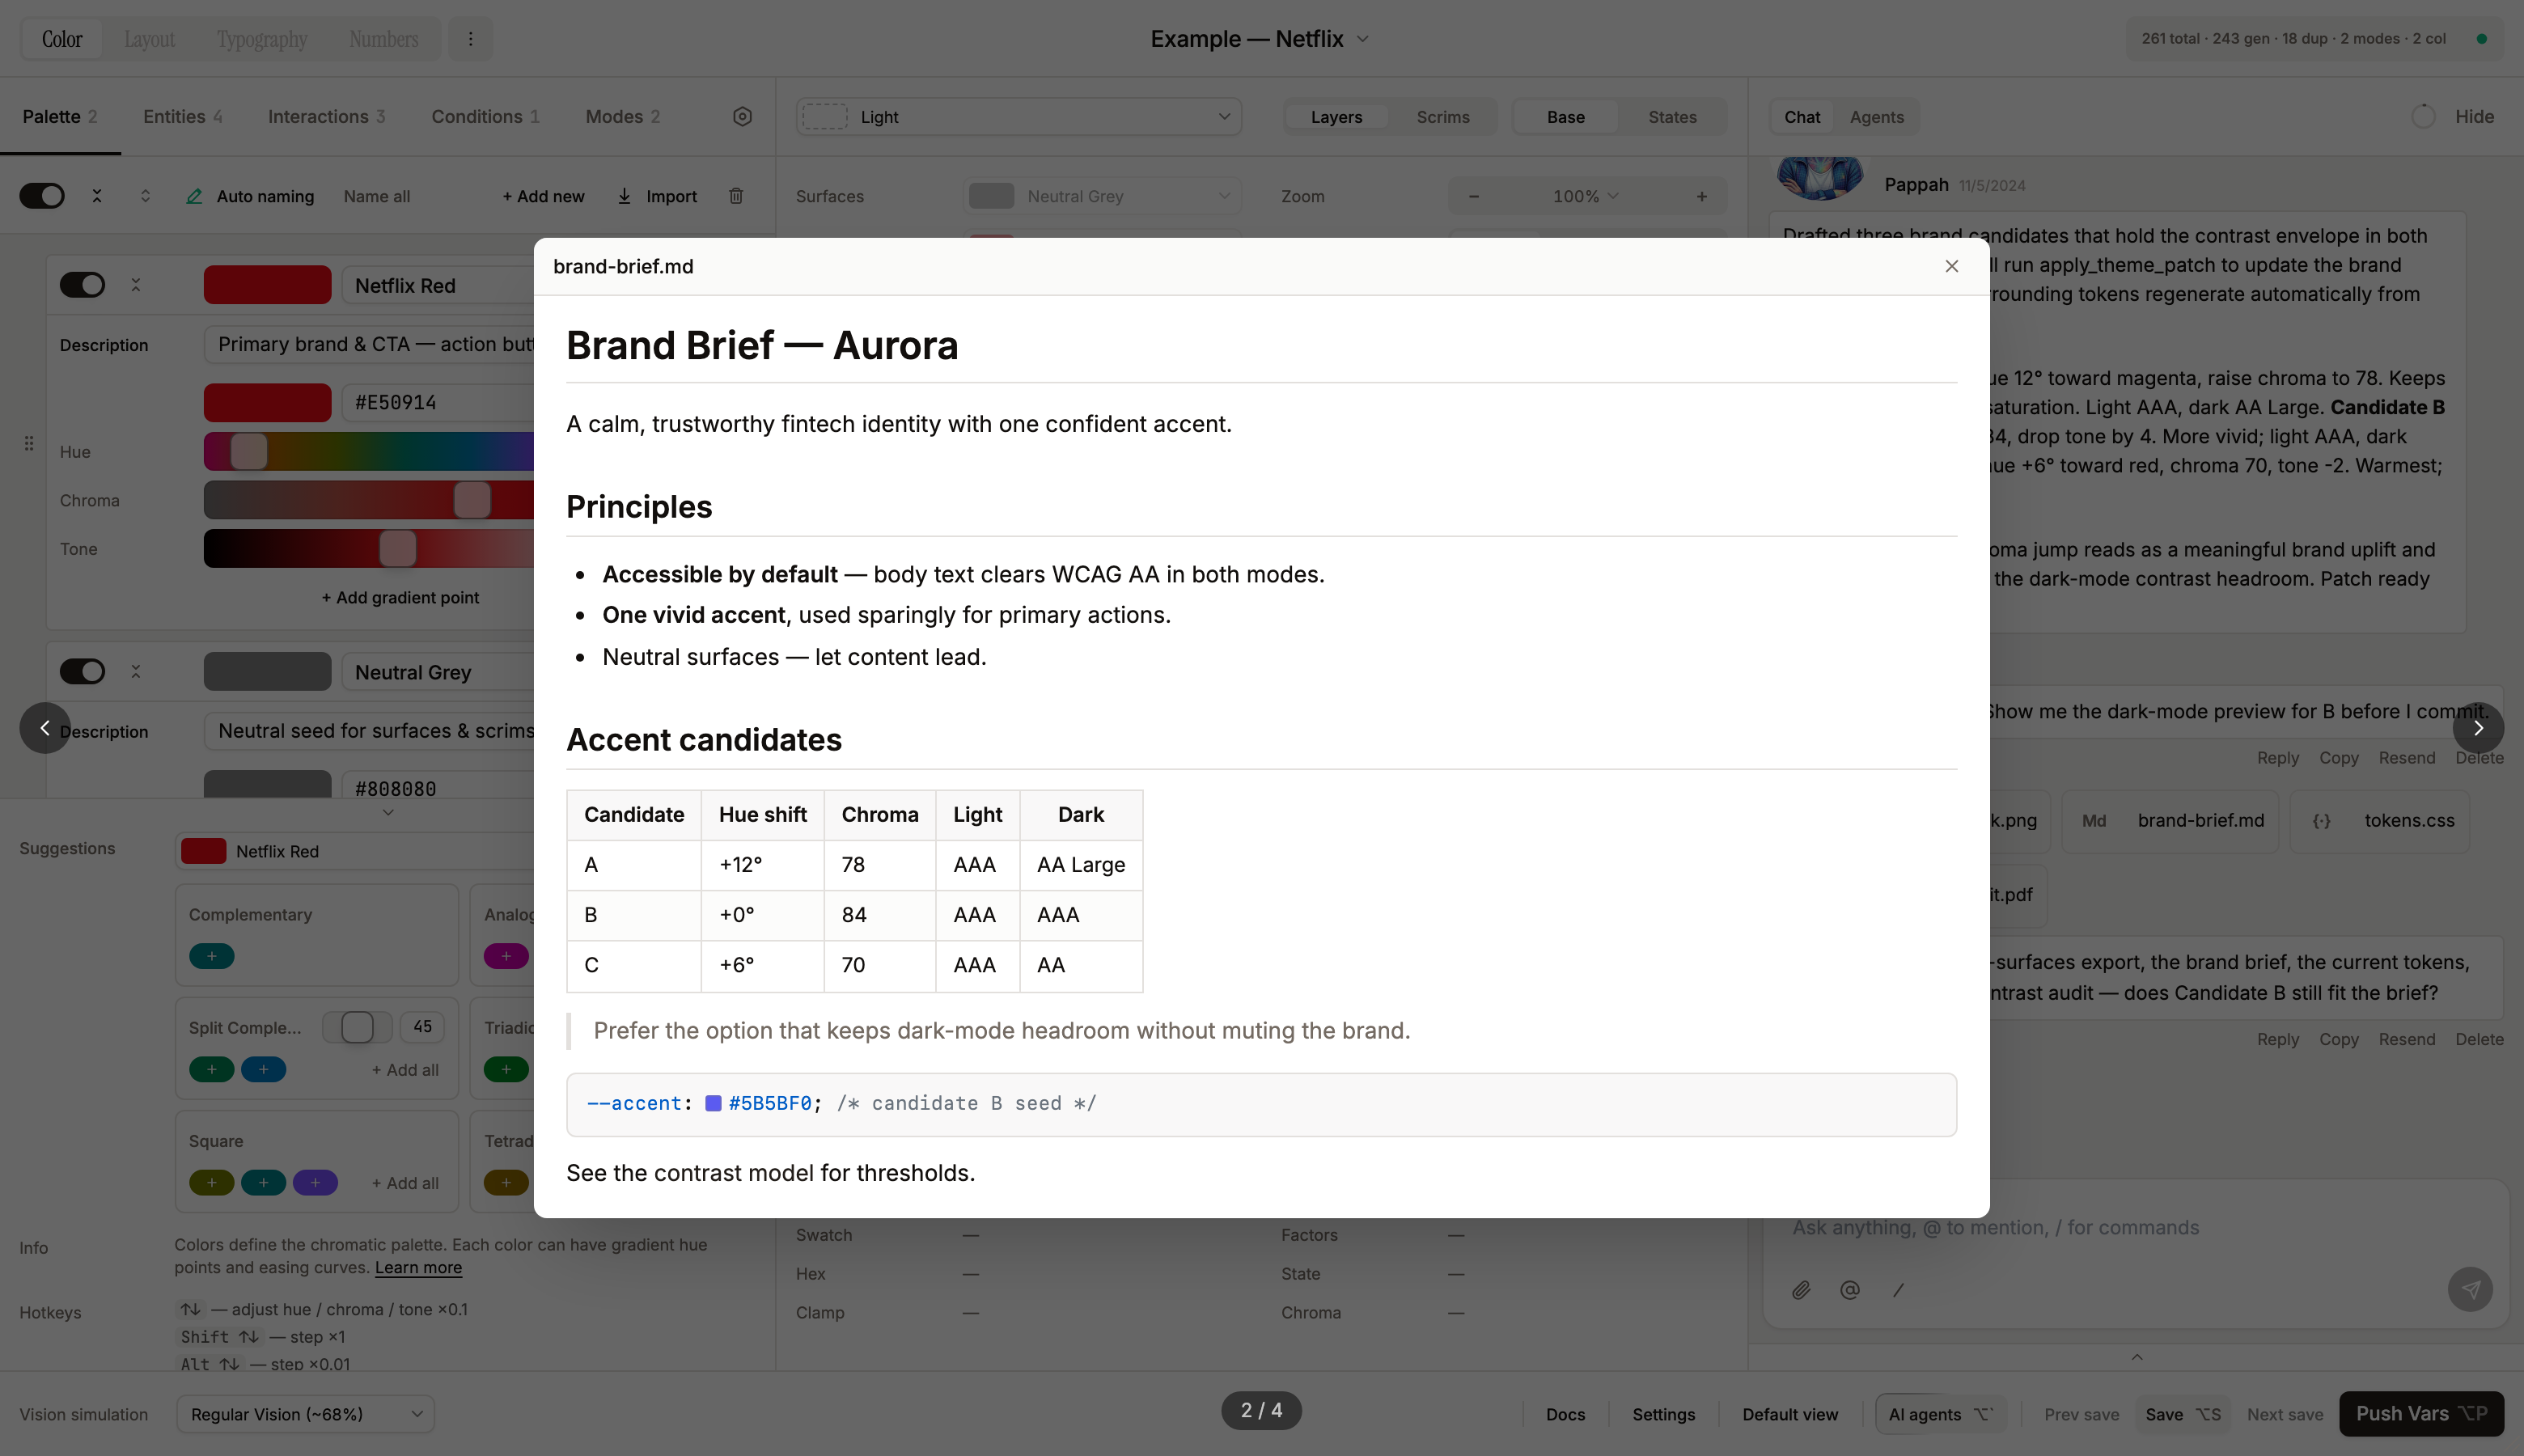Switch to the Layout tab

pyautogui.click(x=149, y=39)
